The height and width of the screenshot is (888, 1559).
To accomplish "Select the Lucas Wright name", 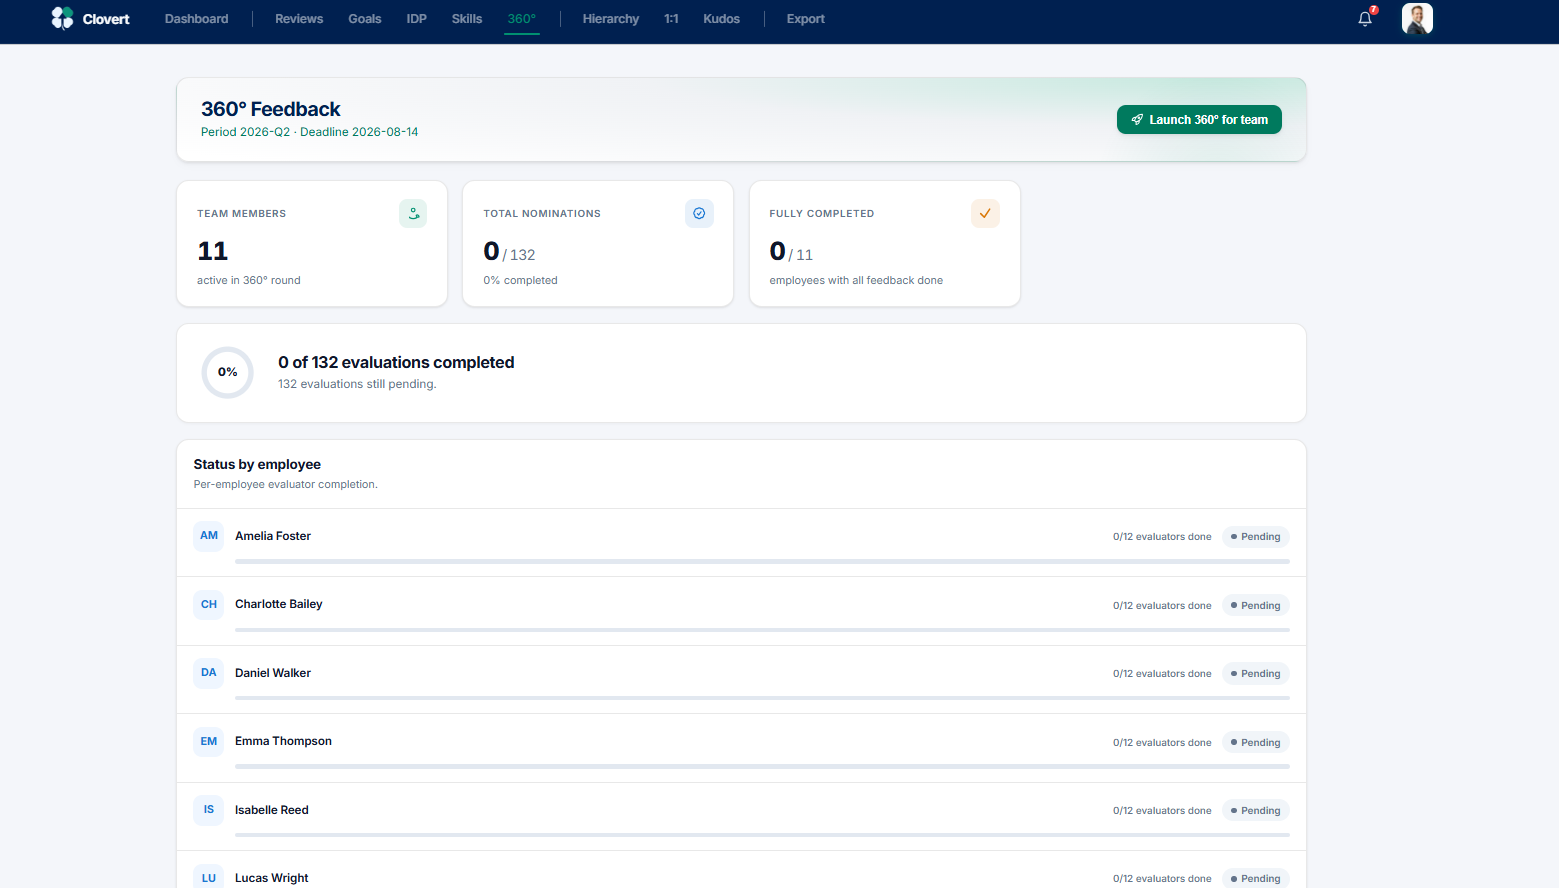I will [272, 878].
